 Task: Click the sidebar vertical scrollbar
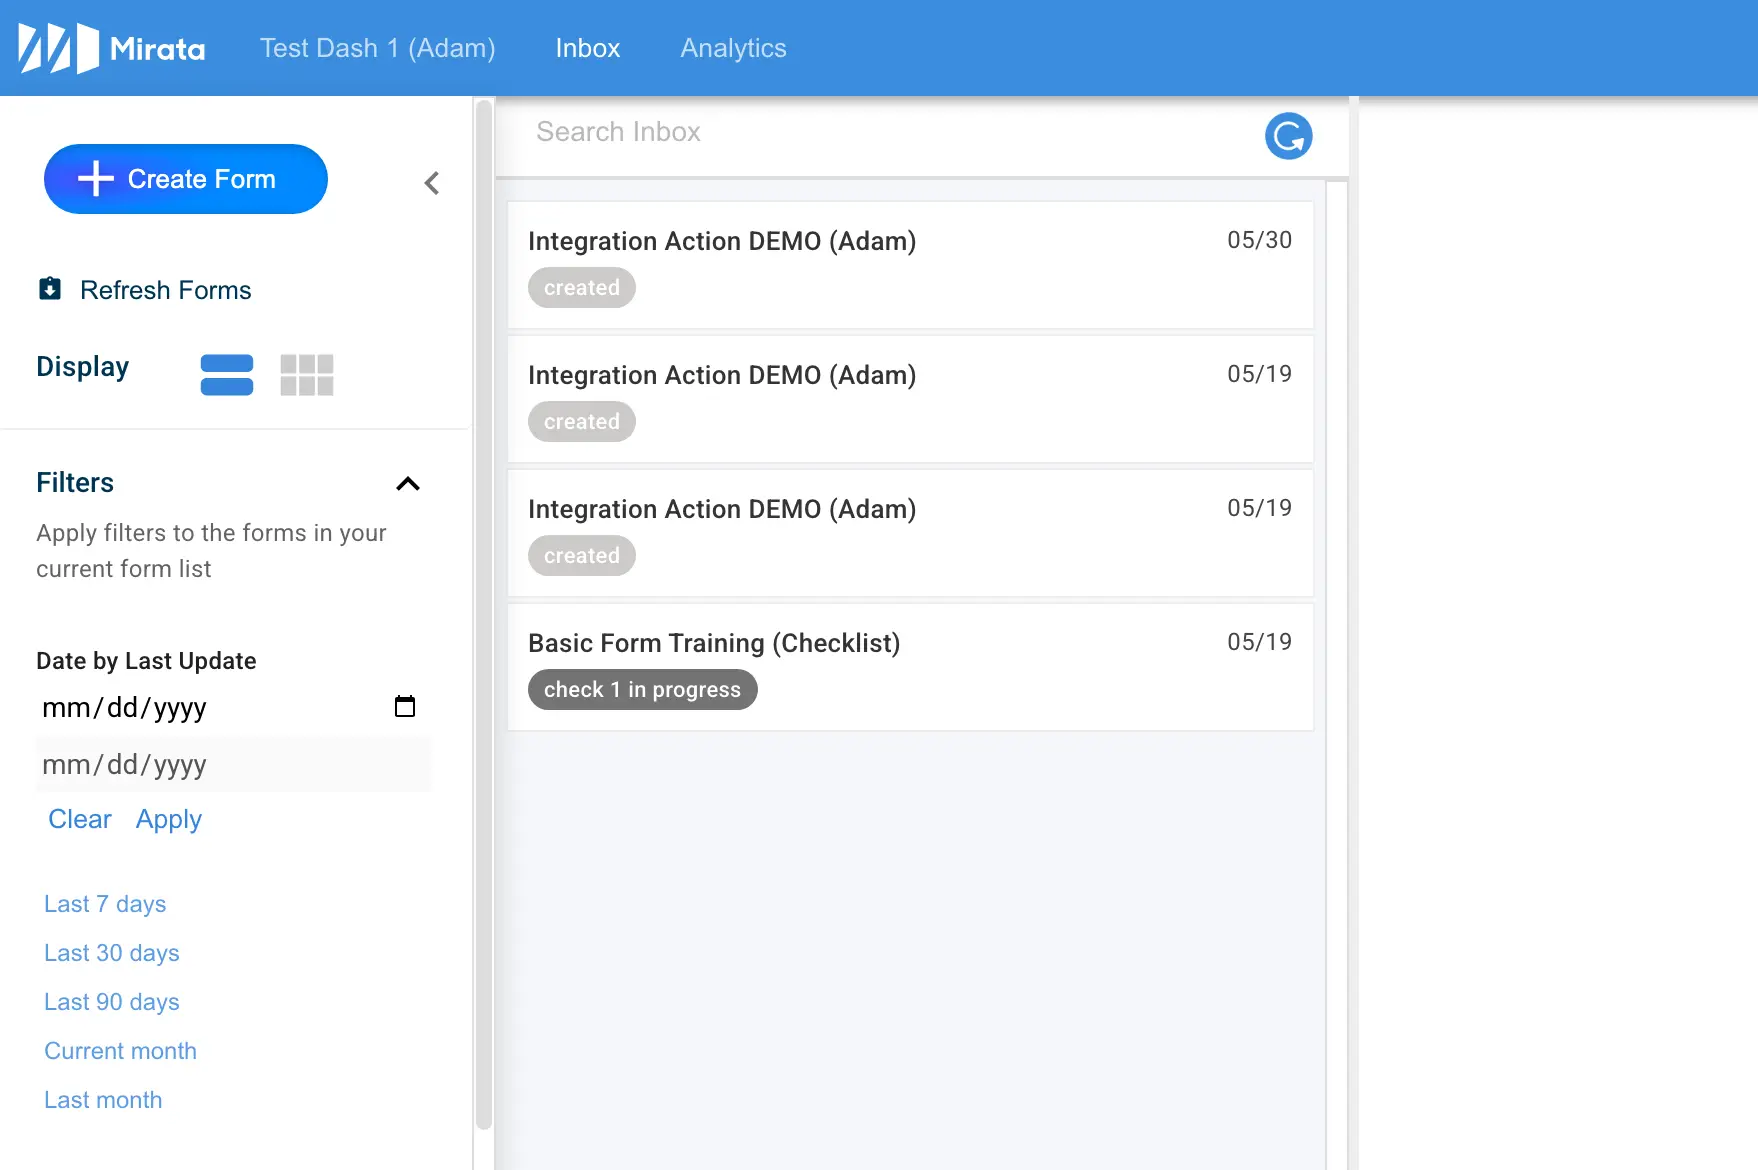point(484,612)
